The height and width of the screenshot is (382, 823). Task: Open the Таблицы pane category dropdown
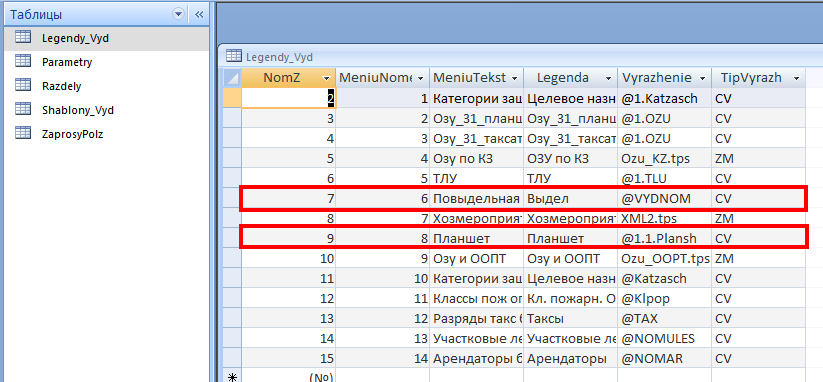179,14
